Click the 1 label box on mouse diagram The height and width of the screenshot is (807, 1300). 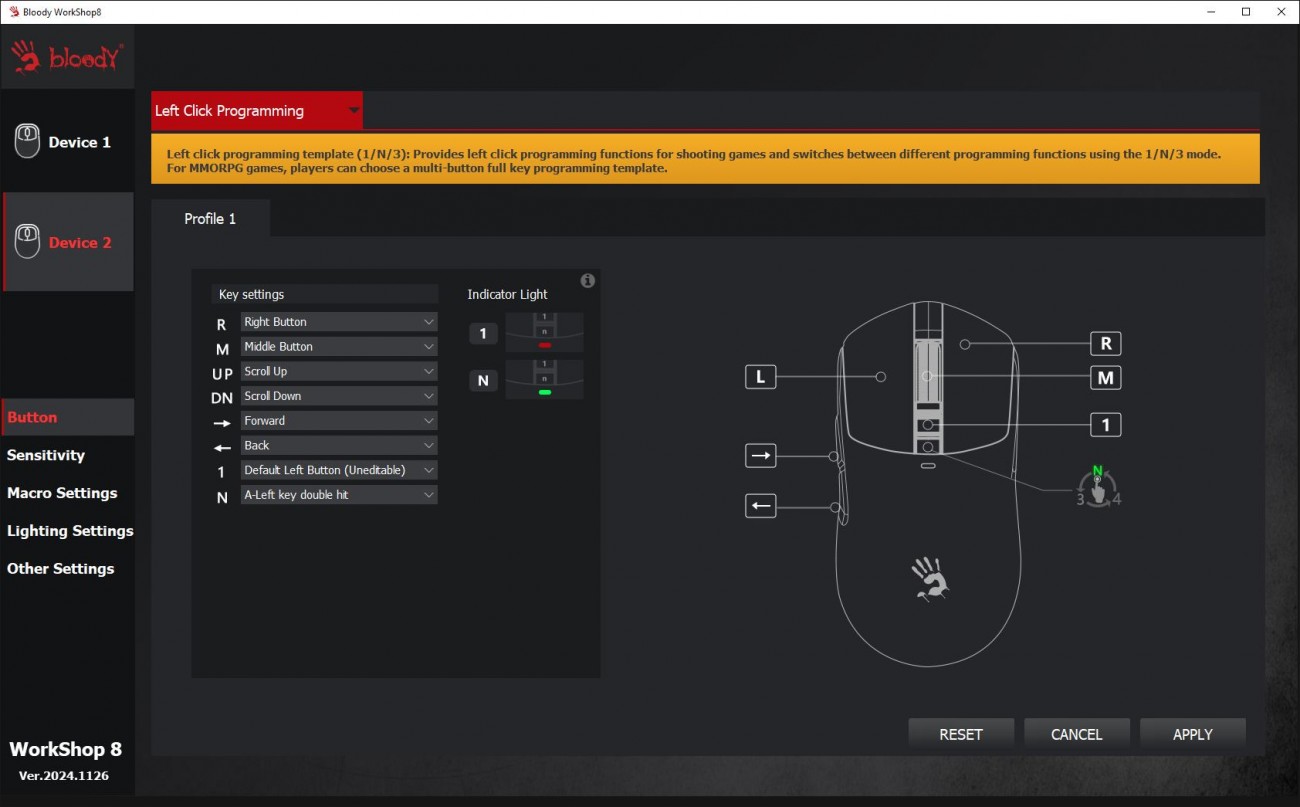[x=1105, y=425]
